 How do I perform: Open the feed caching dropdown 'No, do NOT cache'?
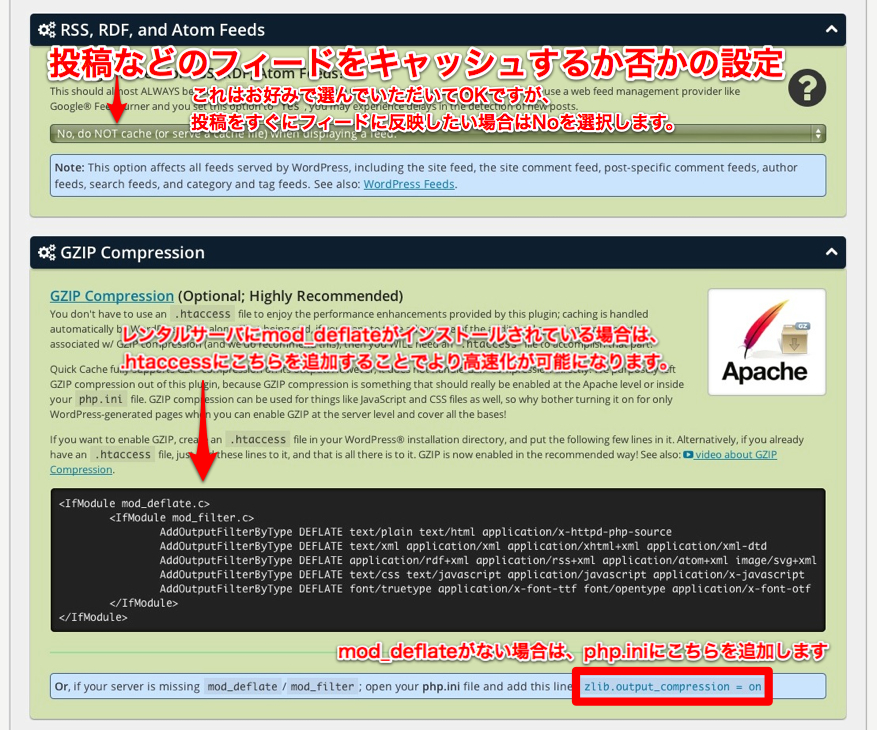coord(437,134)
